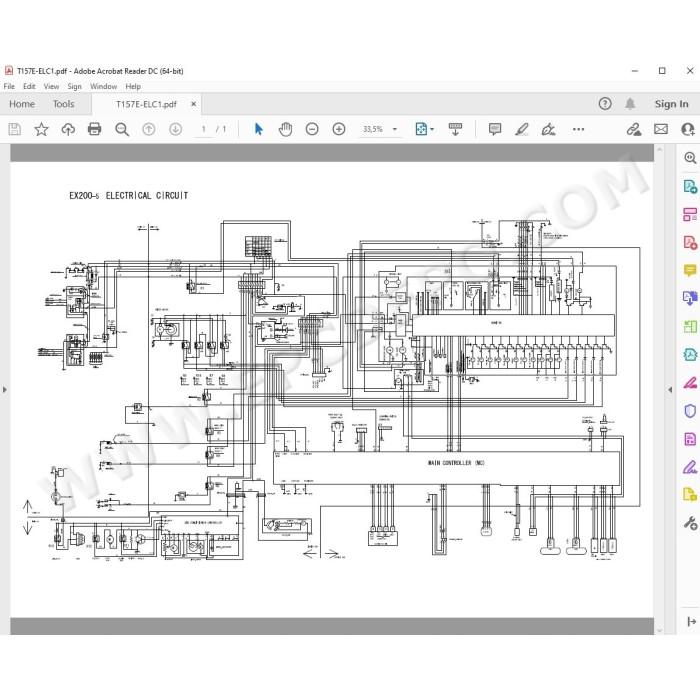Open the Sign menu
Screen dimensions: 700x700
tap(75, 87)
